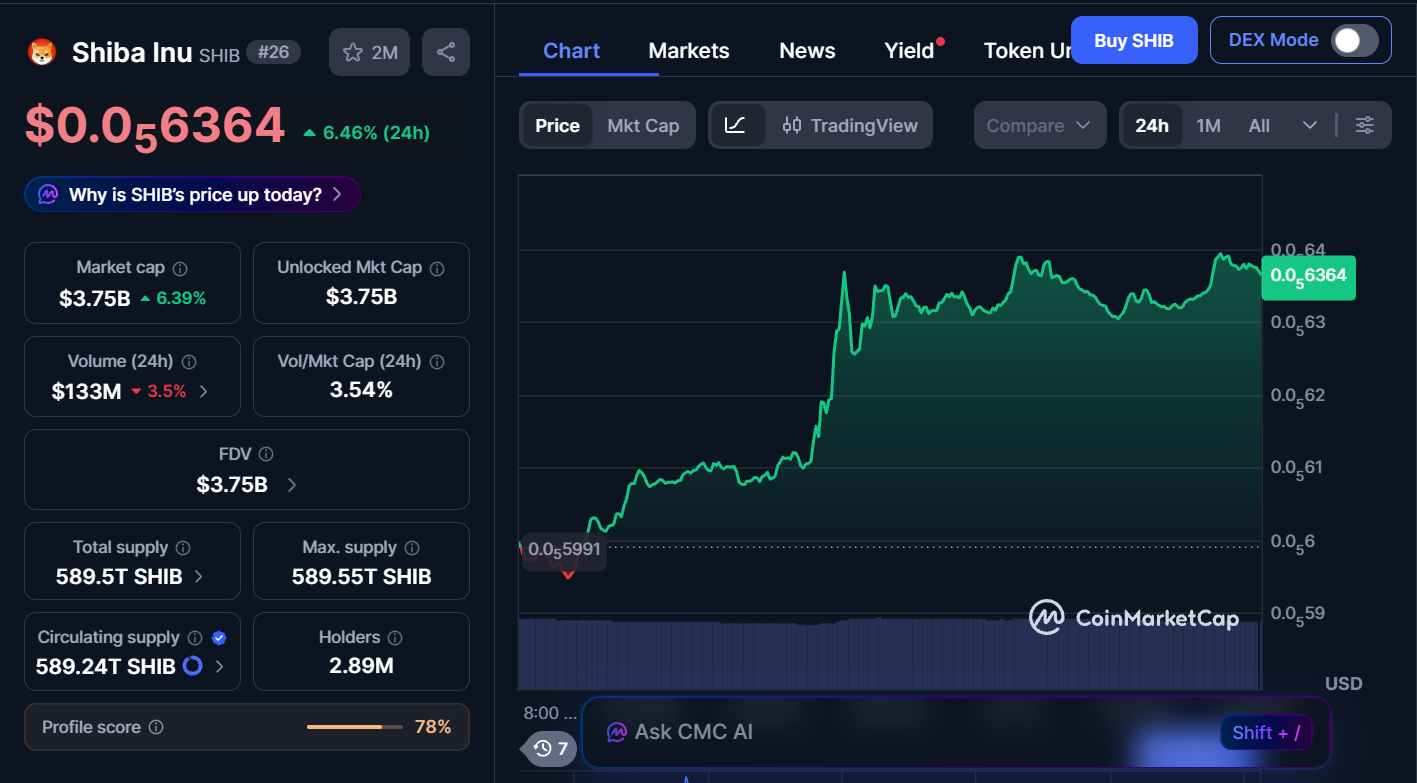Viewport: 1417px width, 783px height.
Task: Click the Market cap info icon
Action: [180, 268]
